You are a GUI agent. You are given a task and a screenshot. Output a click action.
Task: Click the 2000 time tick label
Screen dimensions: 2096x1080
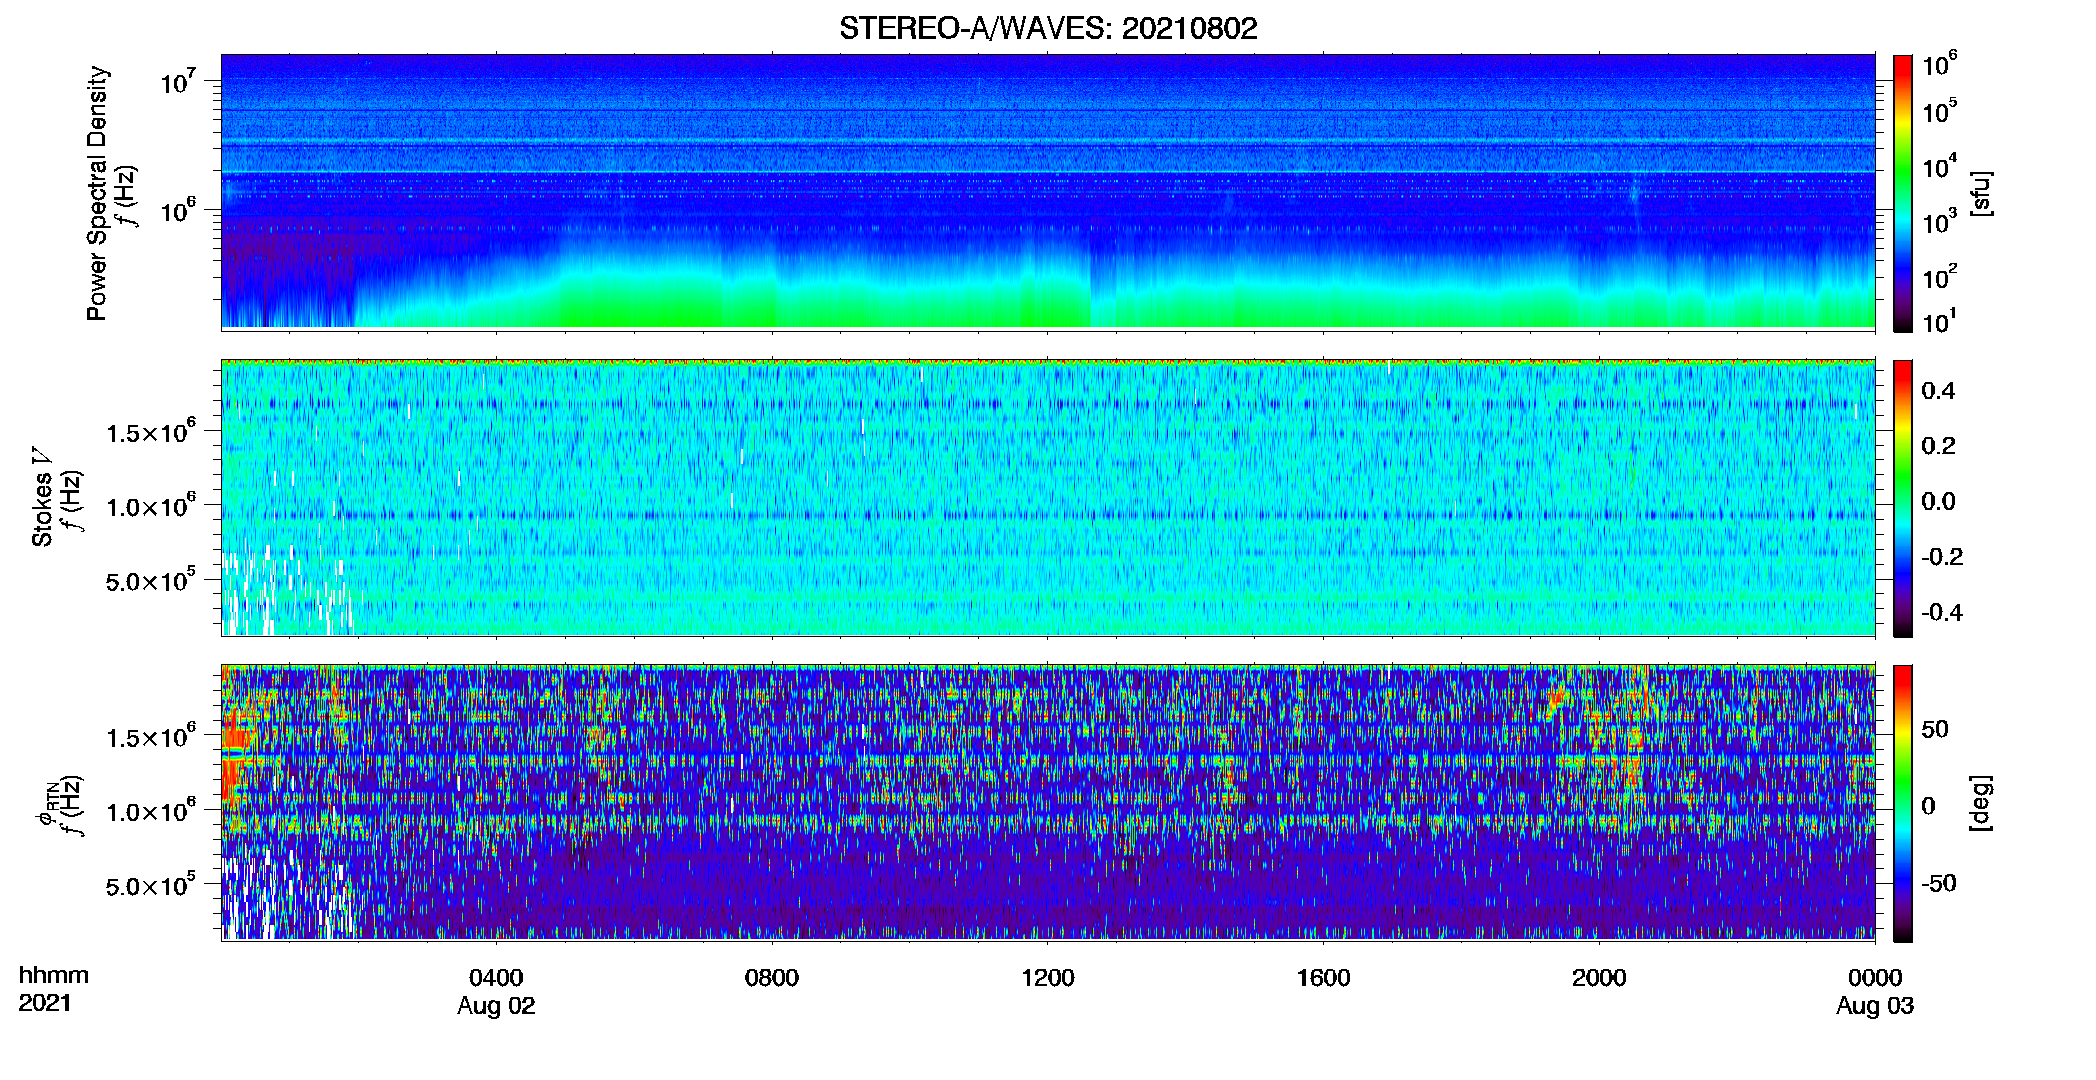(x=1599, y=978)
